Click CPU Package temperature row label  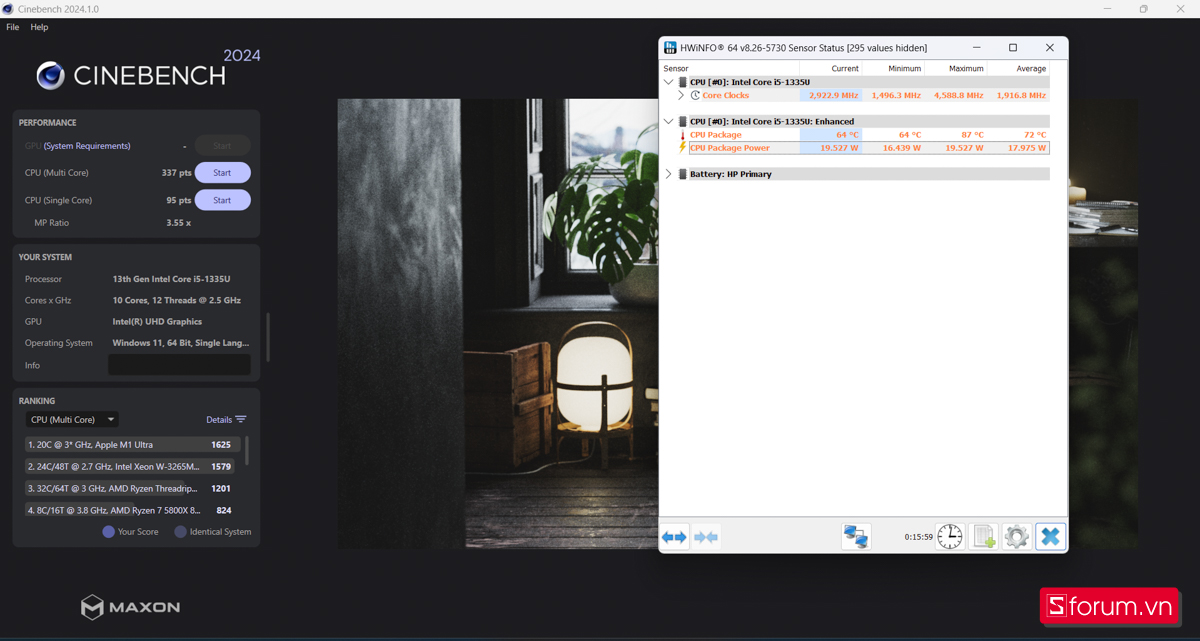pyautogui.click(x=716, y=135)
